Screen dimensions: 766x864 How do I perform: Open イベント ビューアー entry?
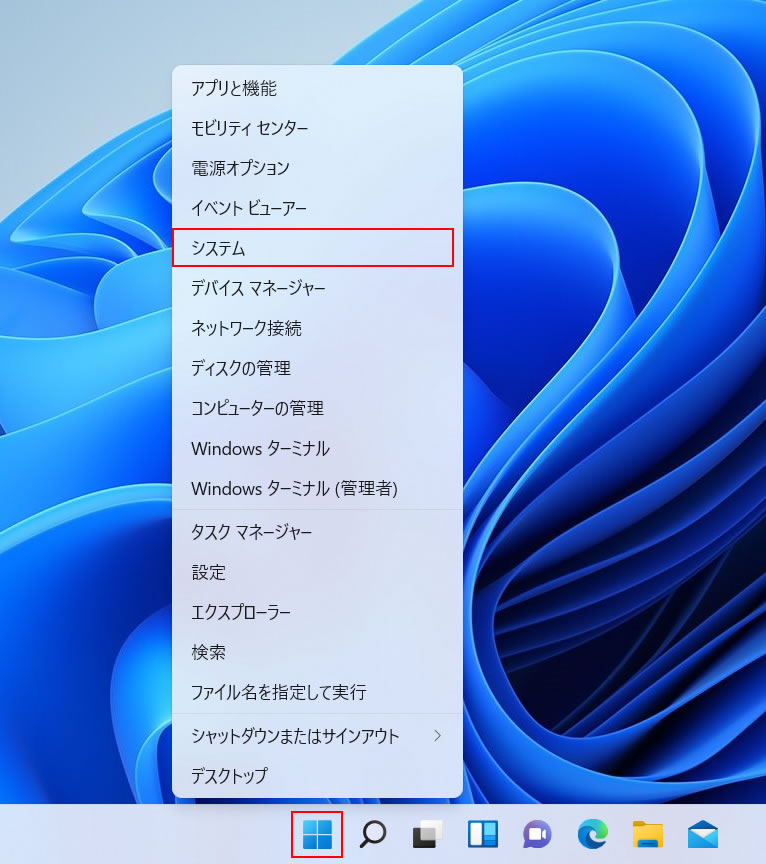click(x=317, y=208)
